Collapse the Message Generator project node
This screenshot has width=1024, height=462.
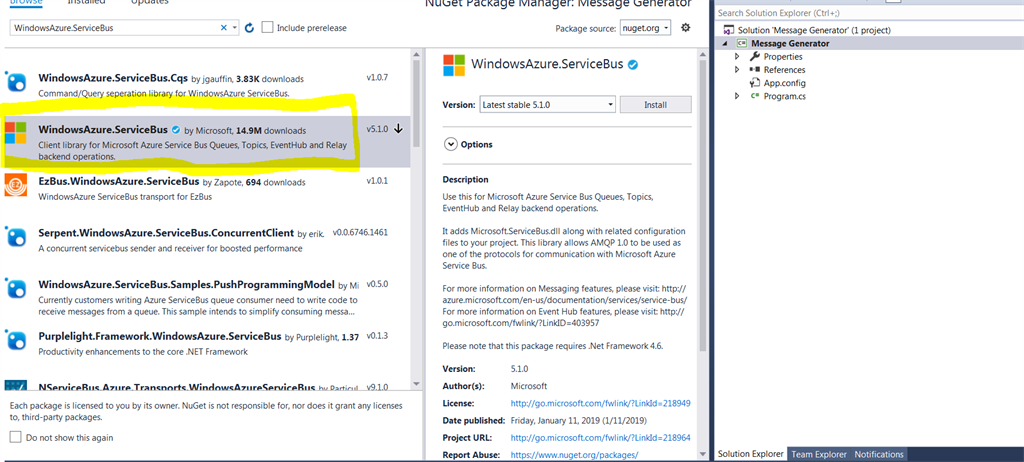tap(726, 44)
